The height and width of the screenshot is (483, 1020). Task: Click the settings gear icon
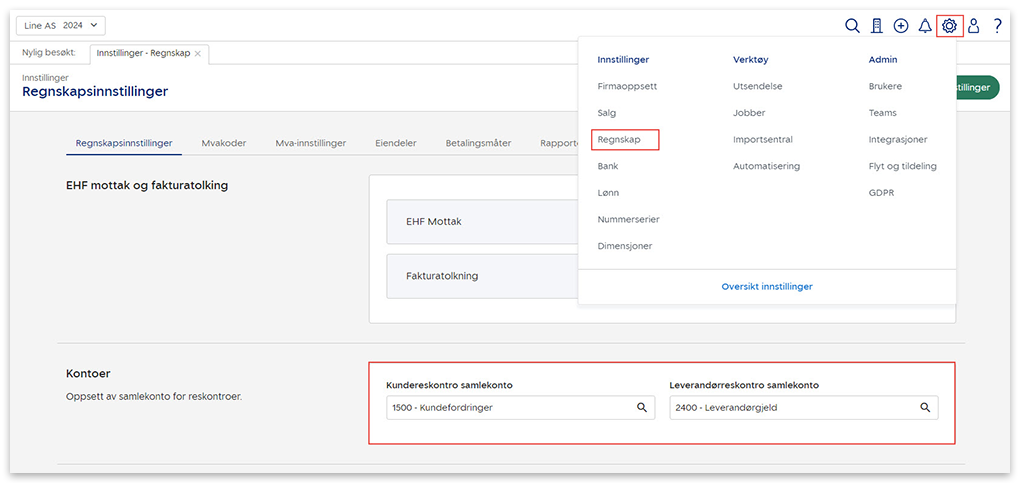[949, 26]
